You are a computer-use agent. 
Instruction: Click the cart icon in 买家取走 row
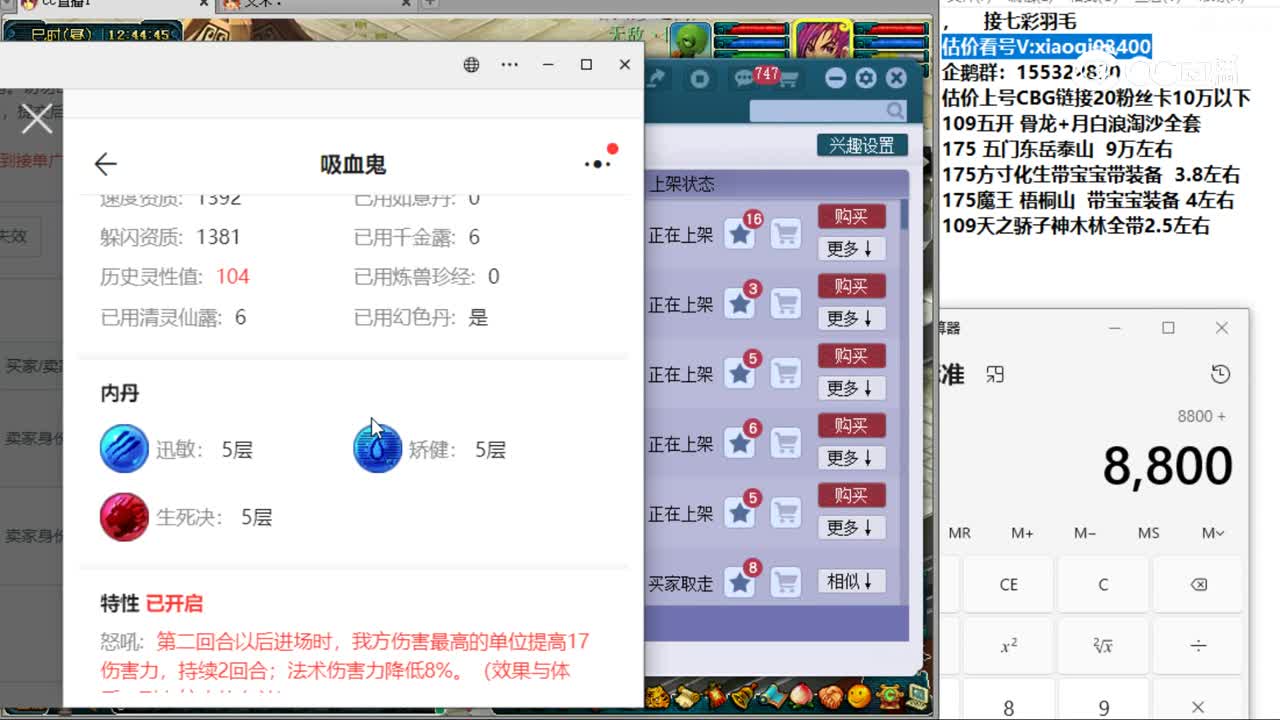tap(786, 583)
